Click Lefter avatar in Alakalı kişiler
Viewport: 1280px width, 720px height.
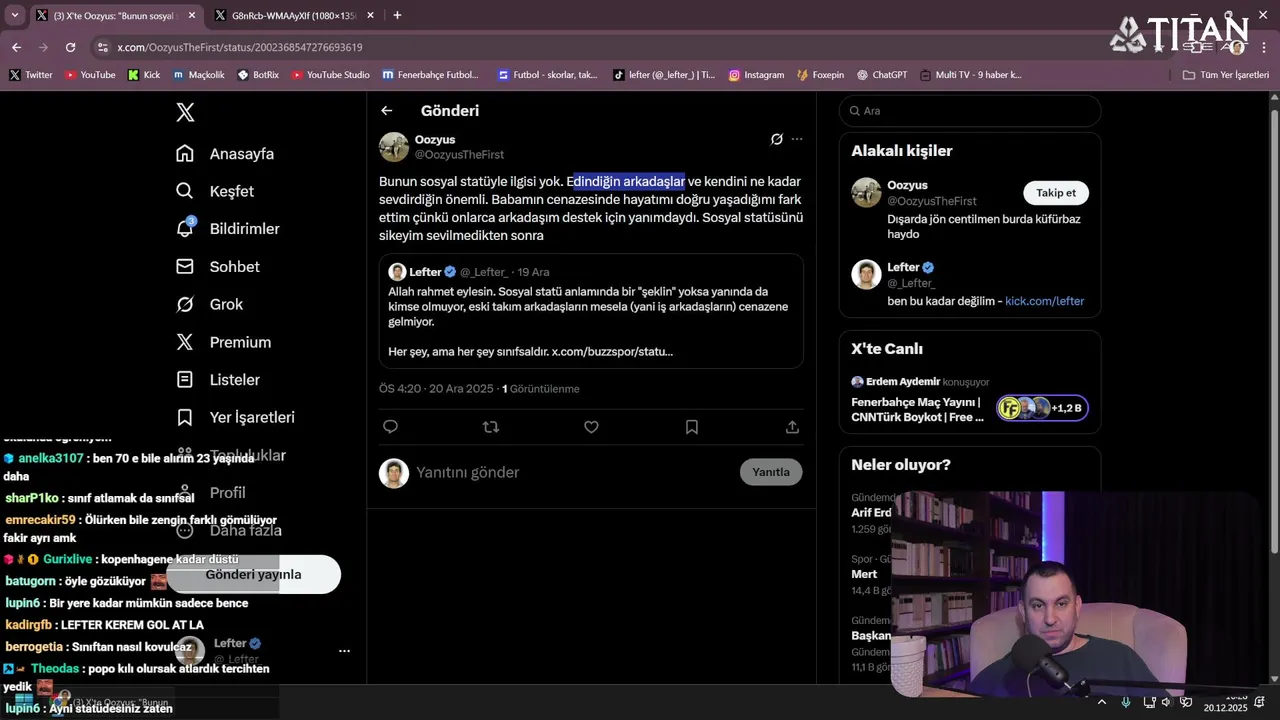[x=866, y=274]
